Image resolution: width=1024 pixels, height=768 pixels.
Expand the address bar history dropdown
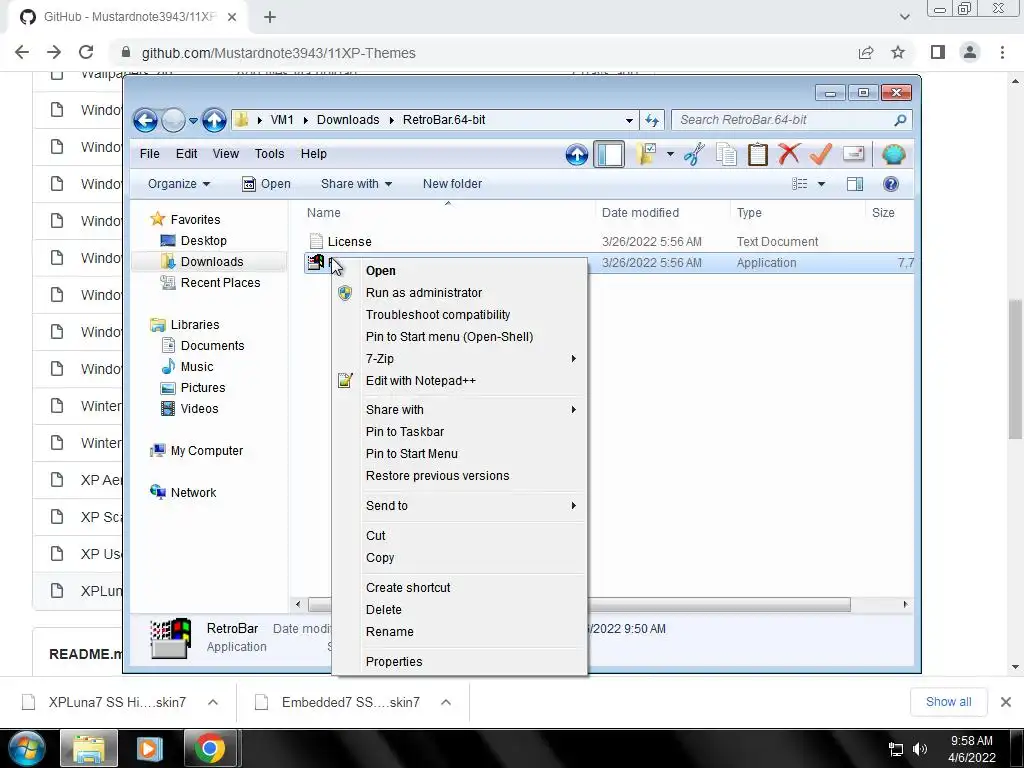629,120
